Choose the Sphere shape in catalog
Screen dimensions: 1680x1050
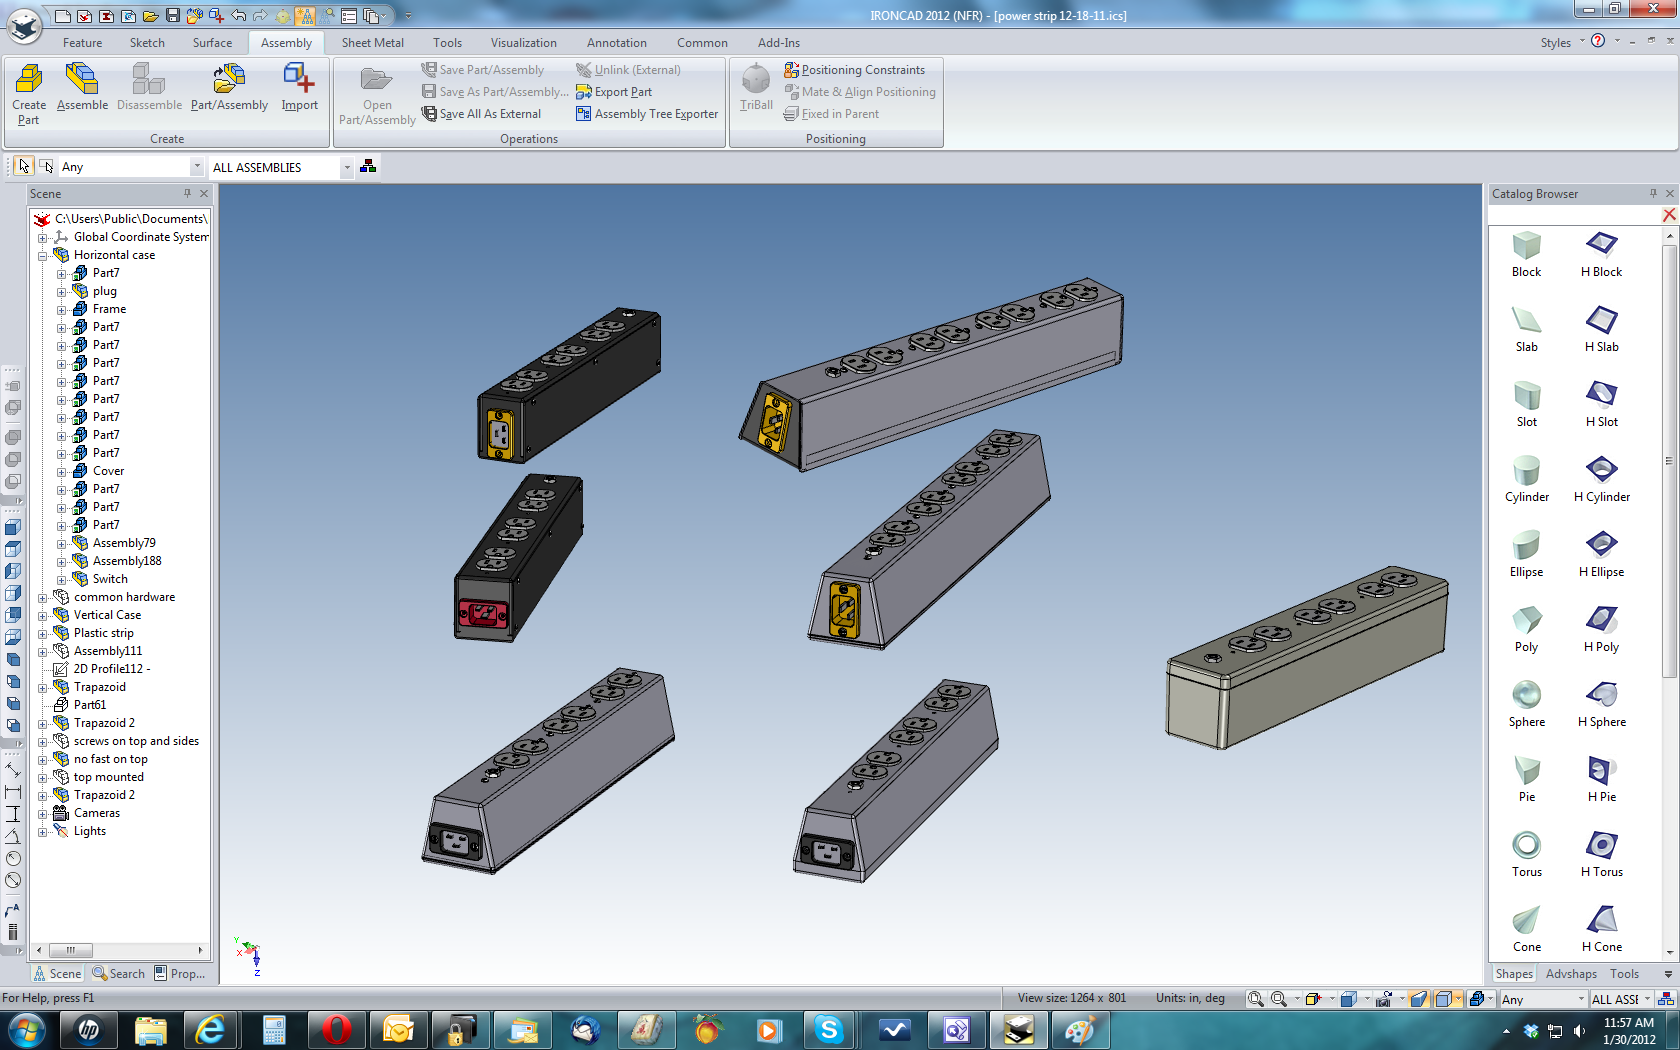point(1526,696)
